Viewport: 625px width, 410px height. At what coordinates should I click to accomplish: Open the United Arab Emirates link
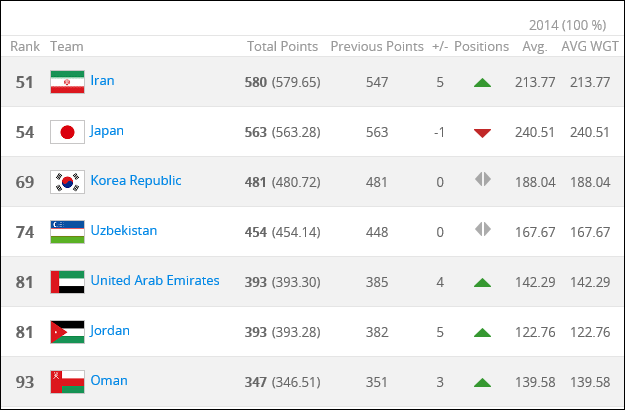[155, 281]
